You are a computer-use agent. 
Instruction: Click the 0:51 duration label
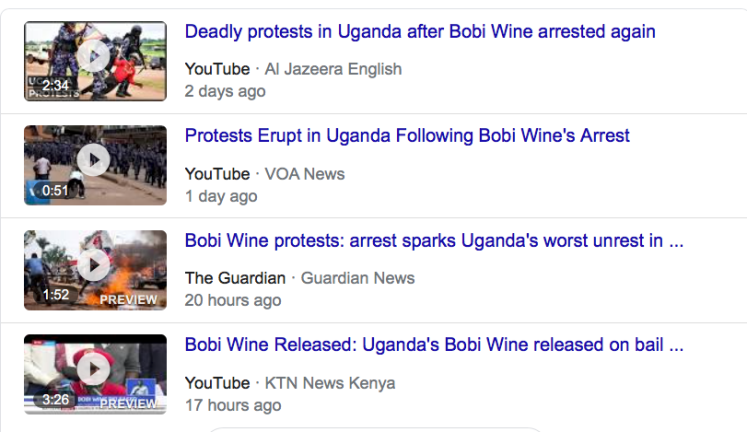click(55, 190)
